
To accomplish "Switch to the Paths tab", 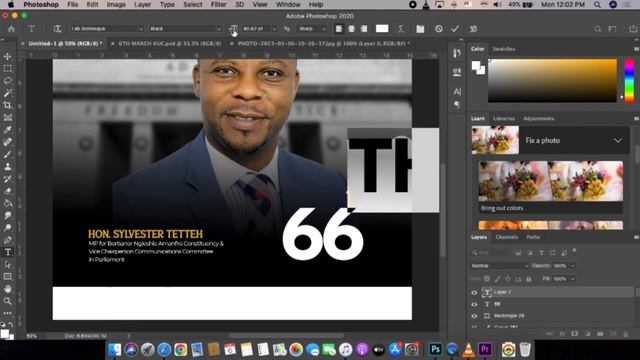I will [533, 237].
